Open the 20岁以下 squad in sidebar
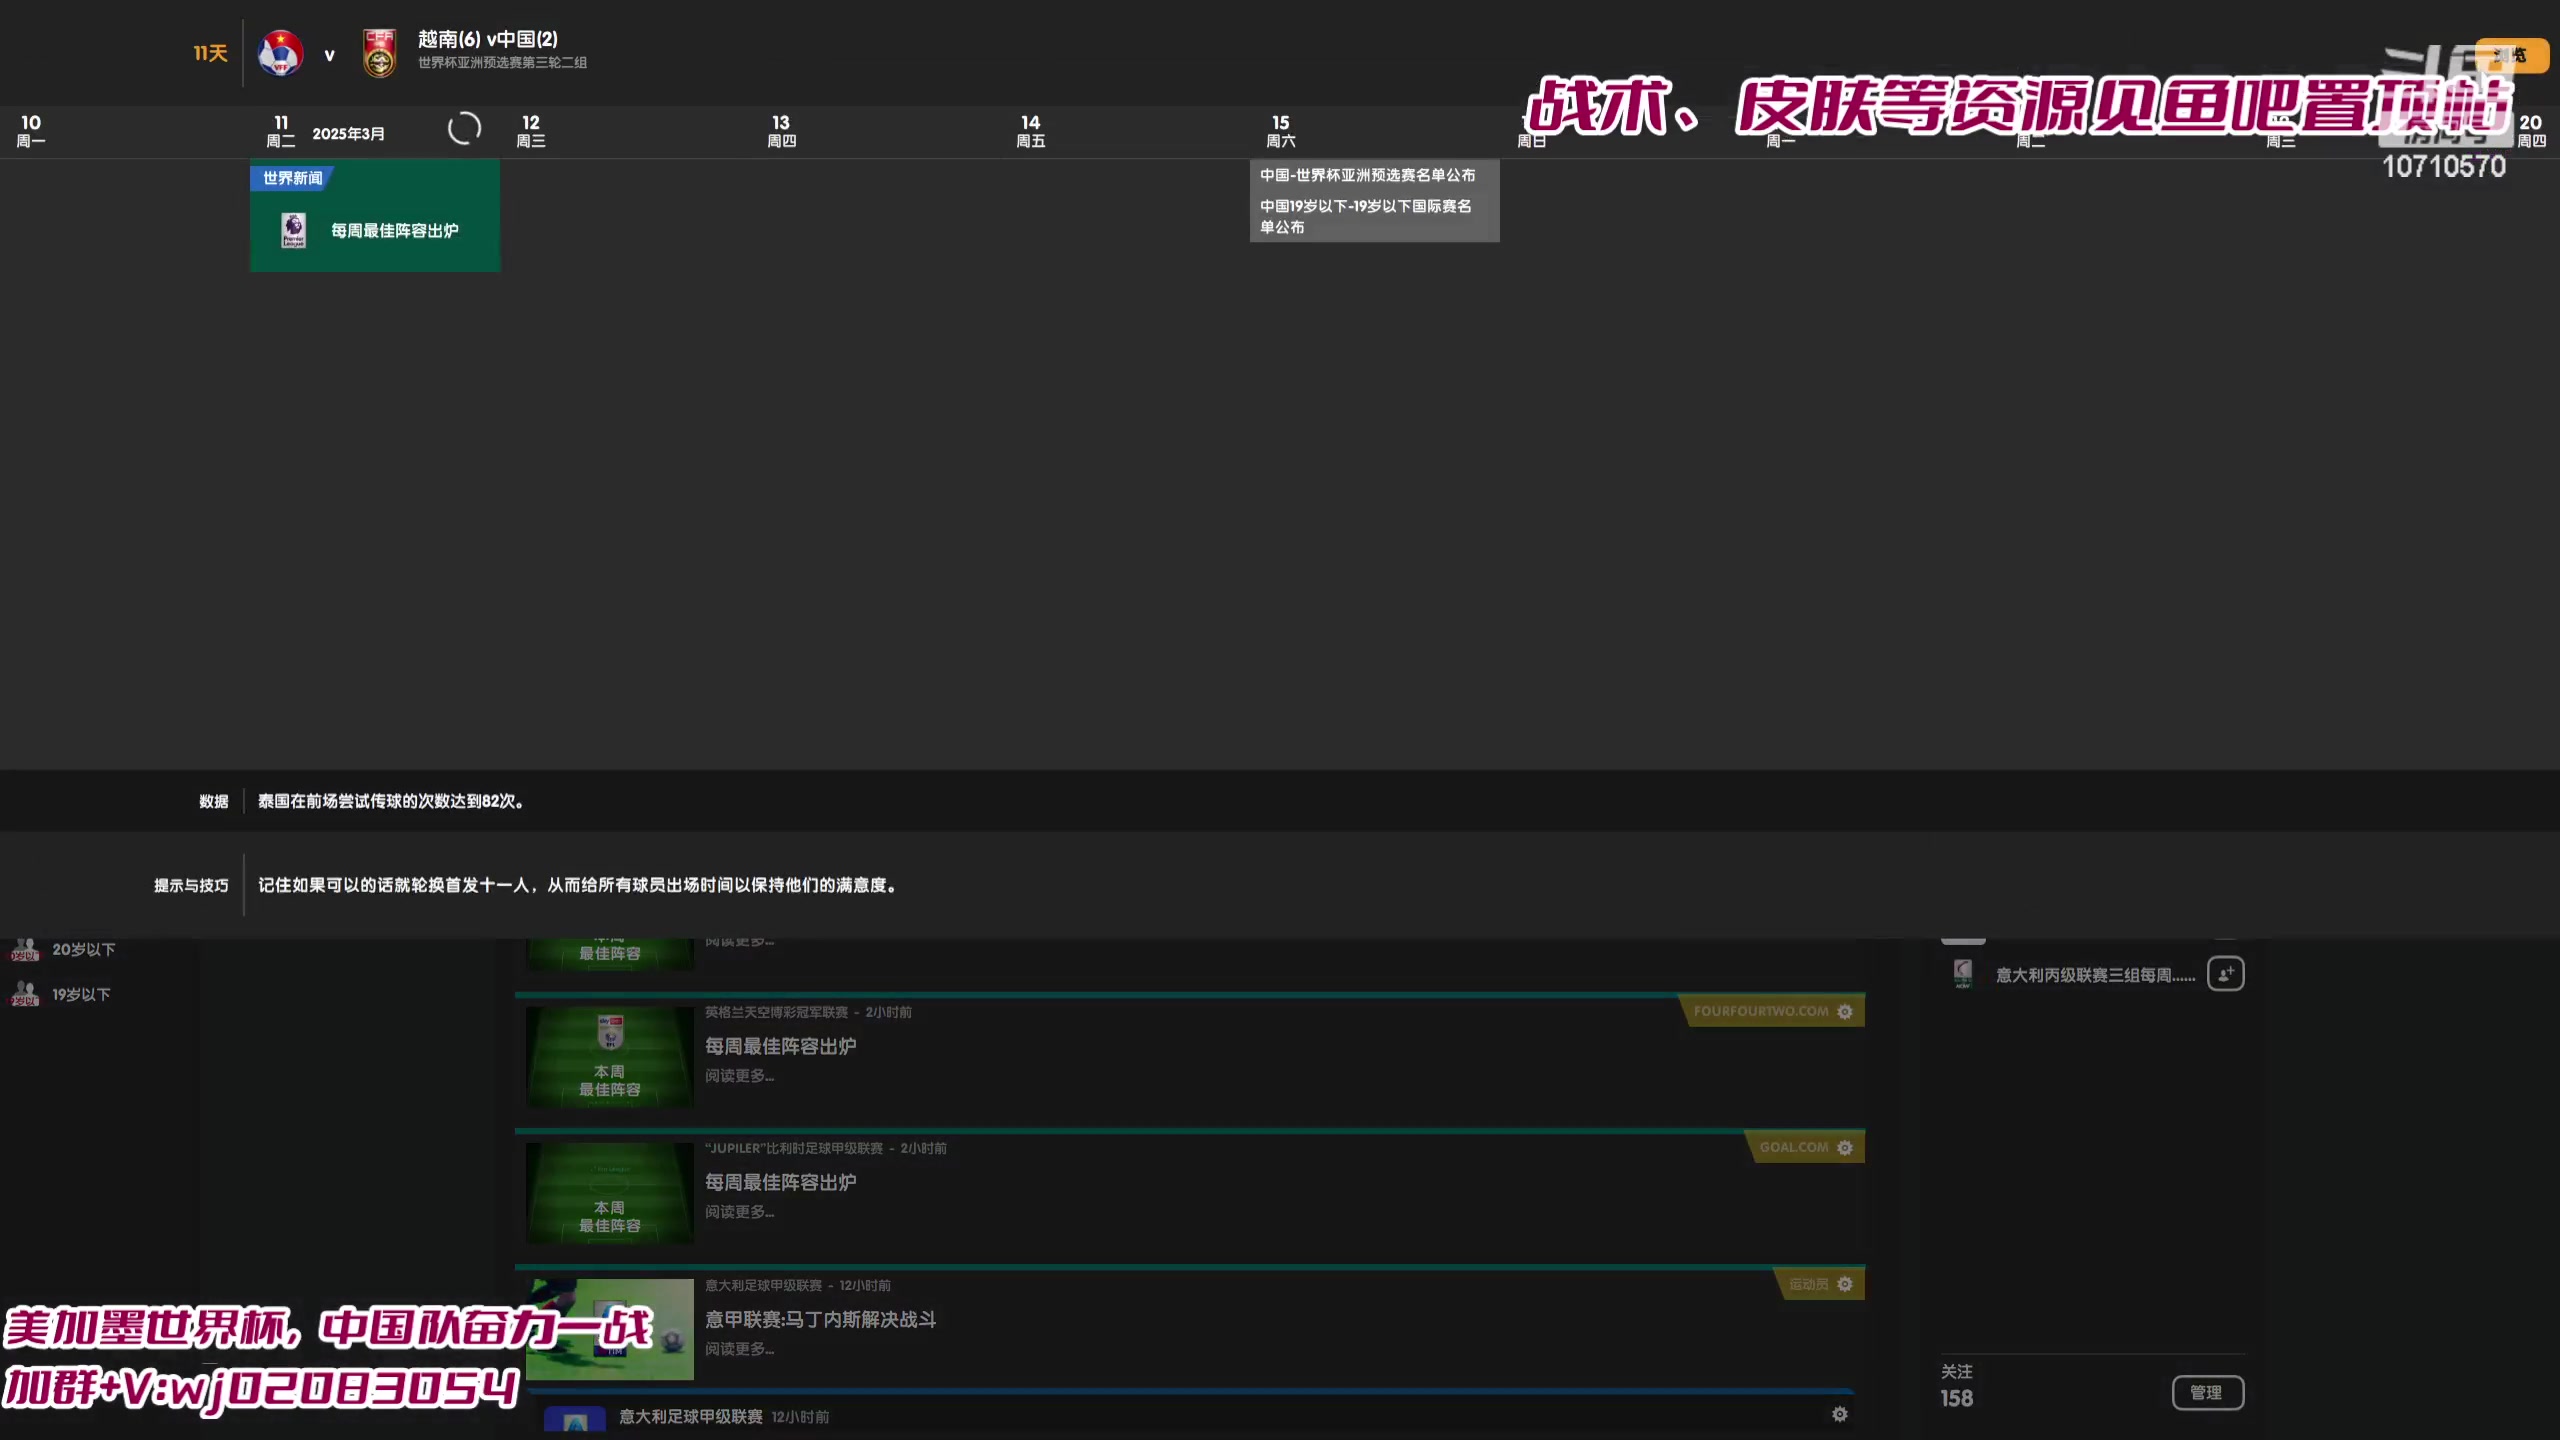2560x1440 pixels. click(x=83, y=949)
